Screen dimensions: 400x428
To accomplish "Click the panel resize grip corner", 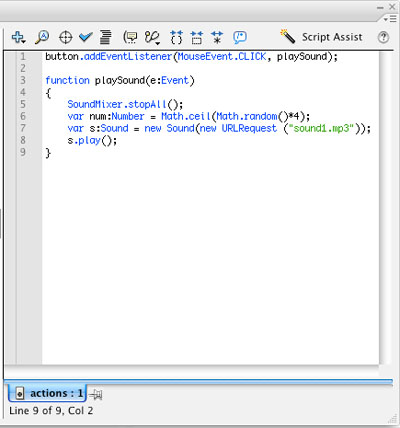I will pyautogui.click(x=393, y=419).
